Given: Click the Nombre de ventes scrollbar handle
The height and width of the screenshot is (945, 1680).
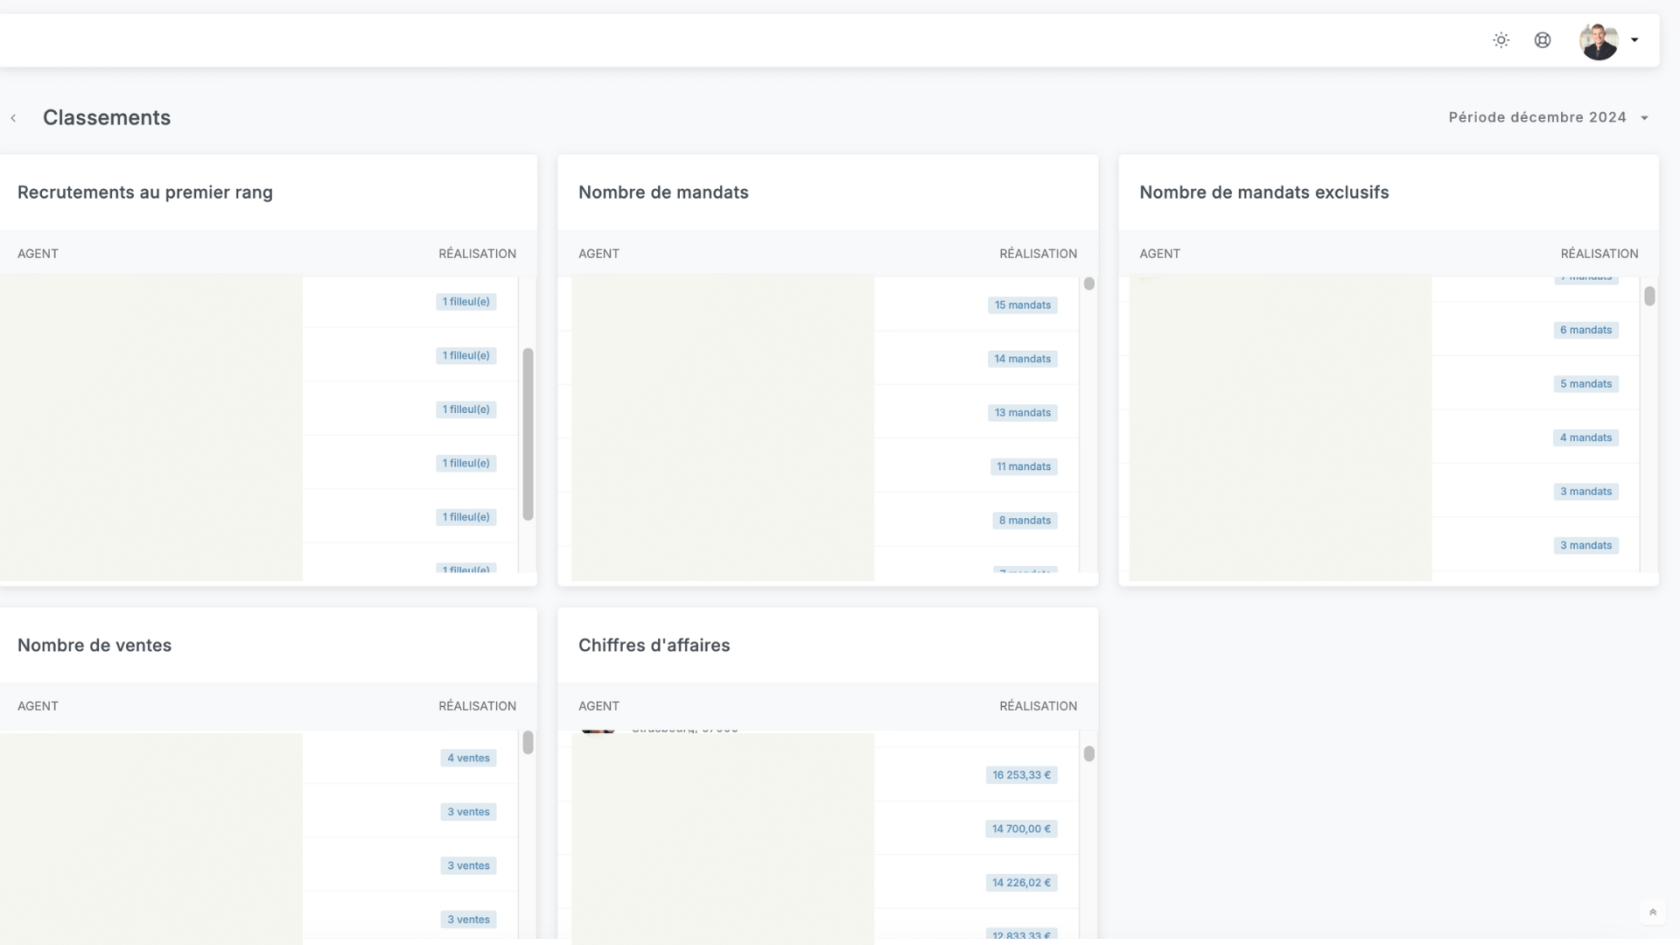Looking at the screenshot, I should 528,742.
